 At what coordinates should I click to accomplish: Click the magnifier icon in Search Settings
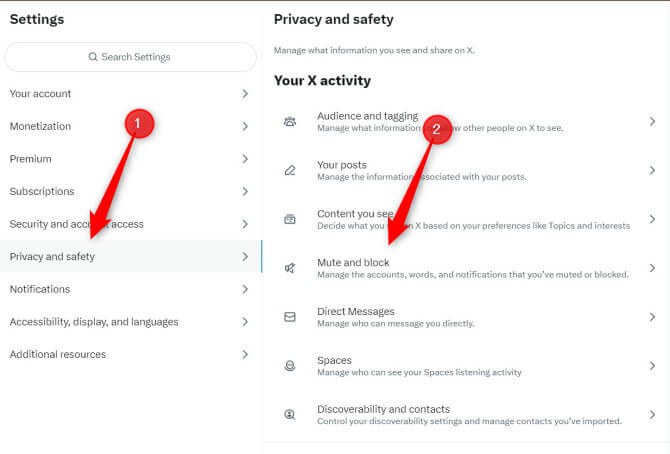pos(93,57)
